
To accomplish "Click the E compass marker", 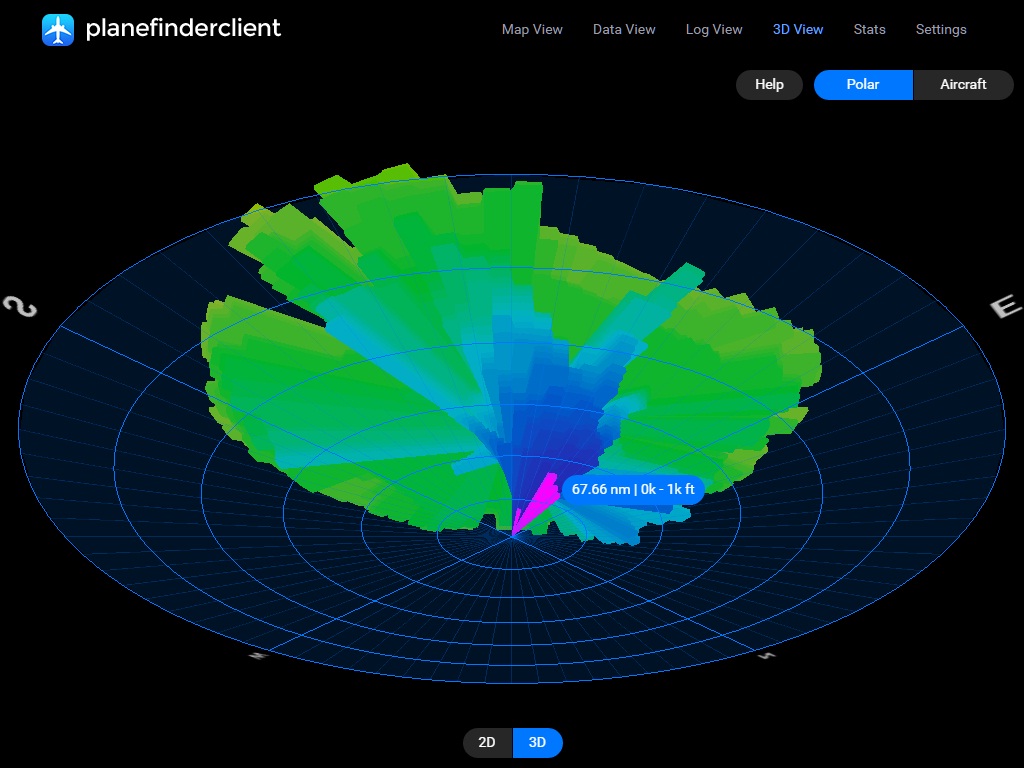I will [x=1005, y=307].
